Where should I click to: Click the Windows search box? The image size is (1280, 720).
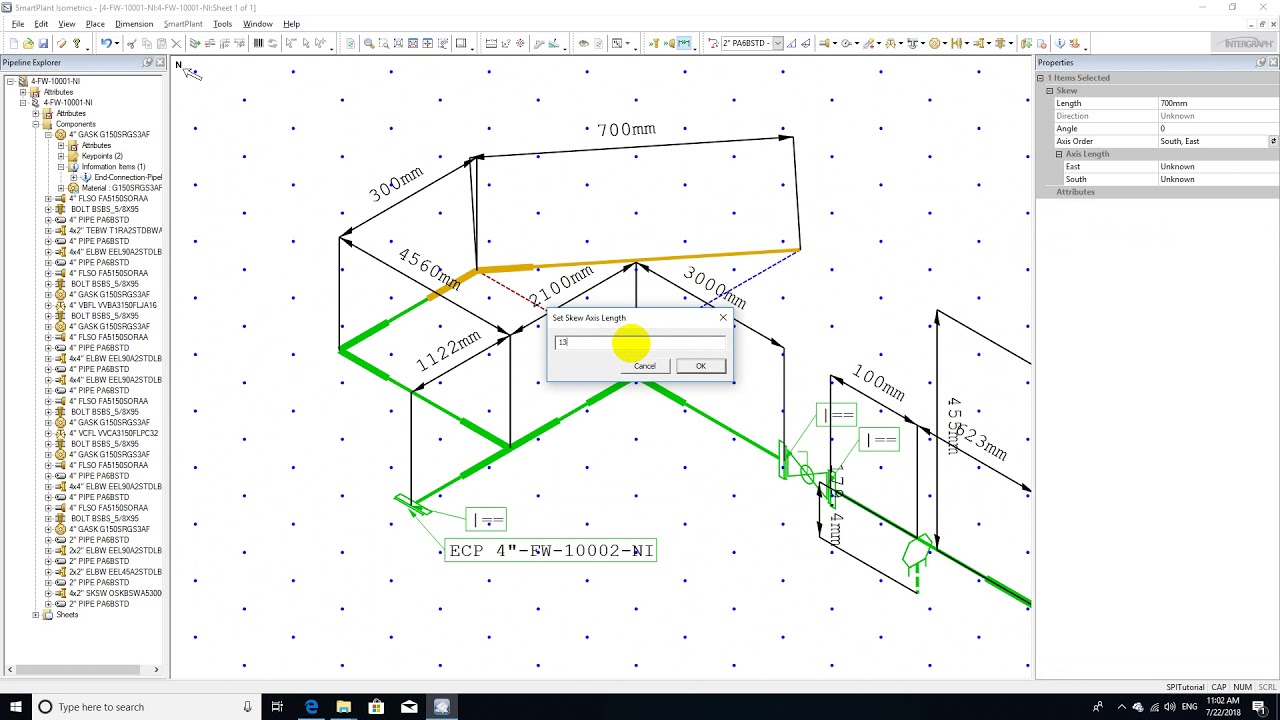(x=145, y=707)
